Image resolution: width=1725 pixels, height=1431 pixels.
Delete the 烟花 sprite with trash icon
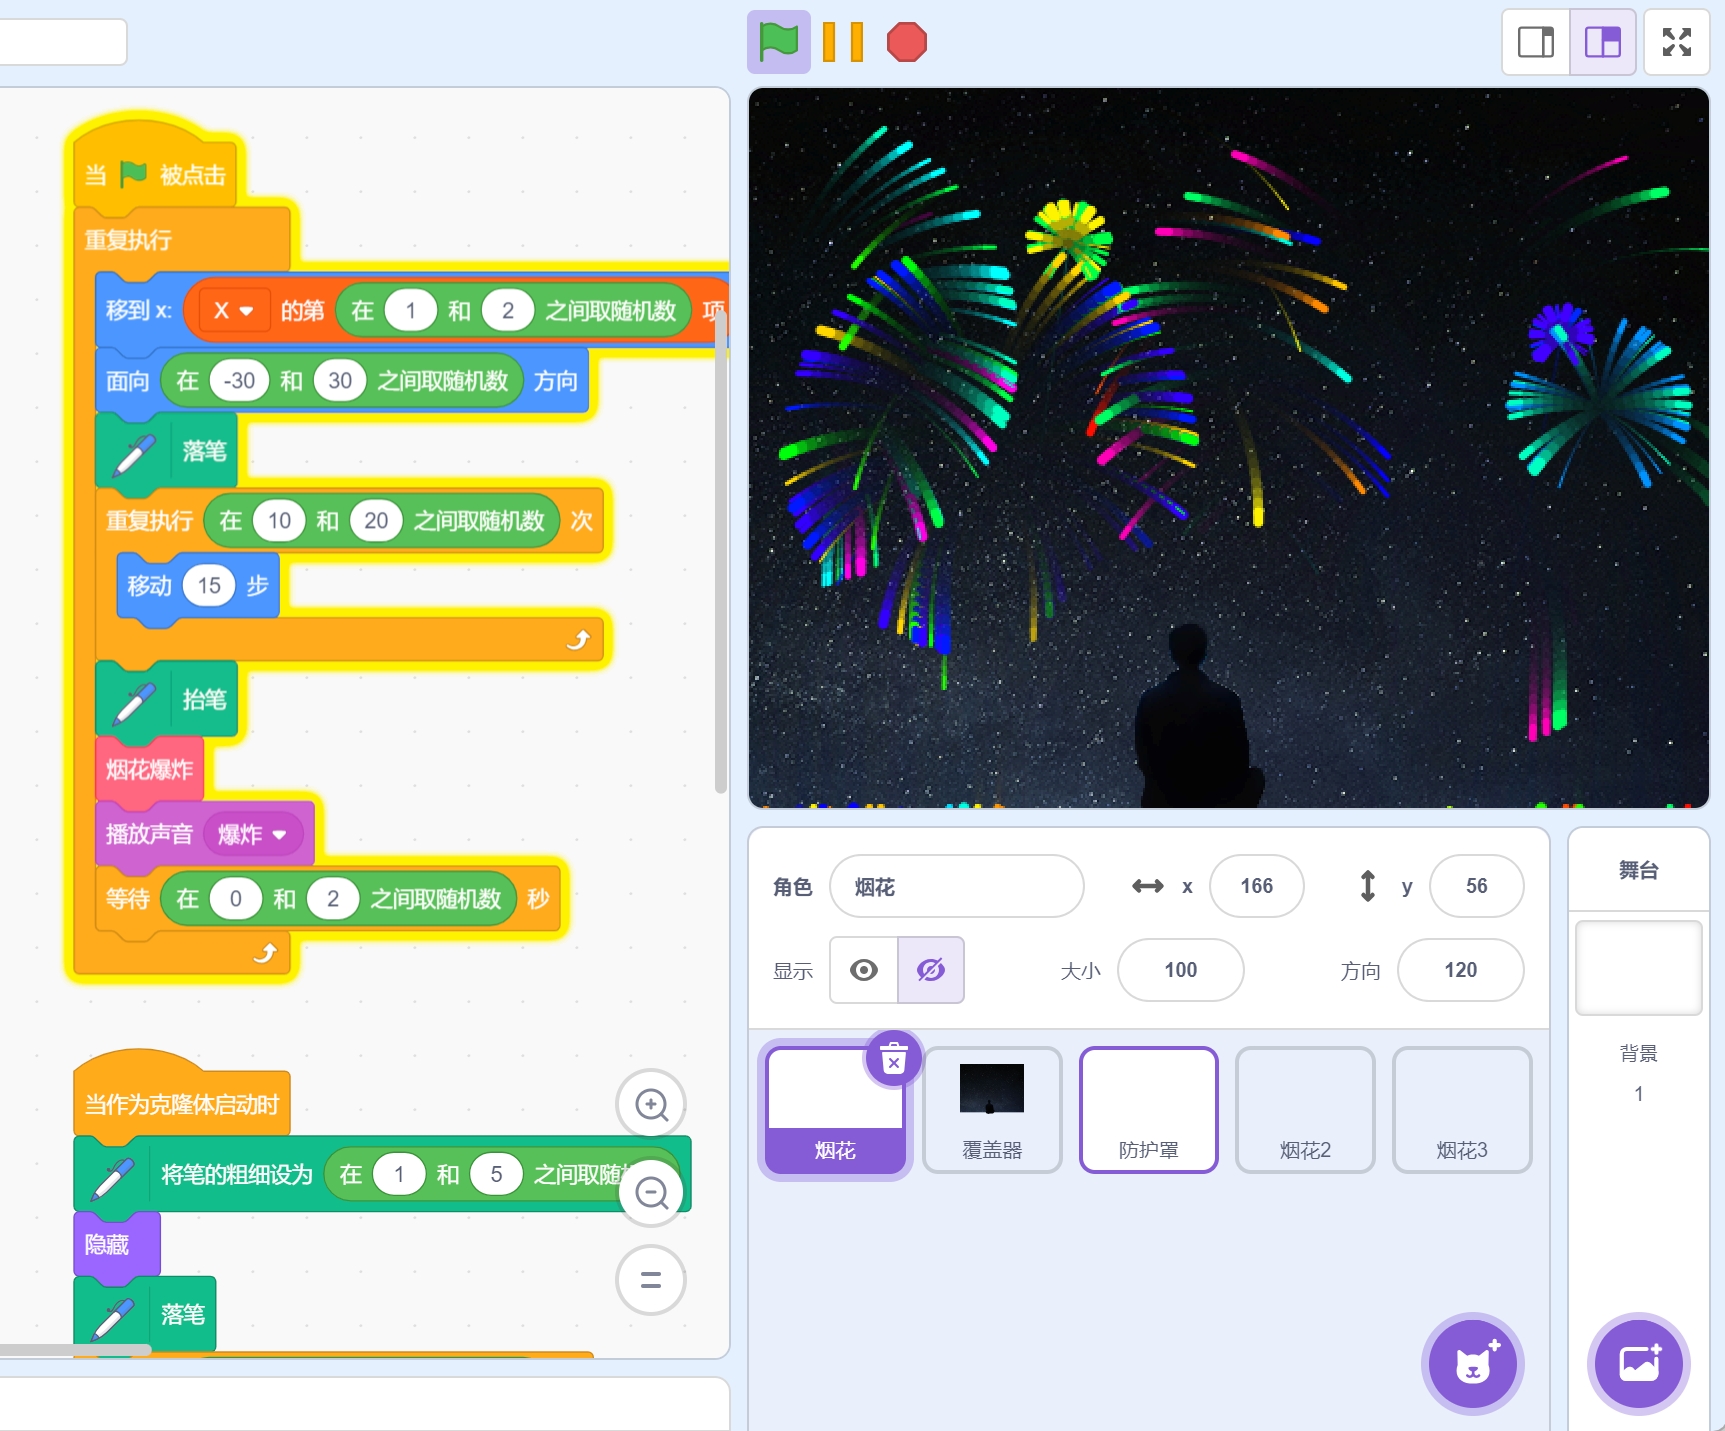[893, 1058]
